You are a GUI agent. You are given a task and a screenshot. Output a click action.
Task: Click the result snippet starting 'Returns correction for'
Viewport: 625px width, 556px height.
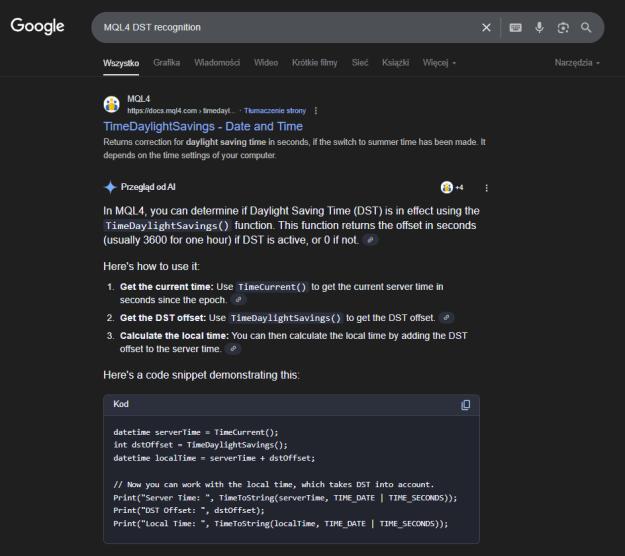pos(294,148)
